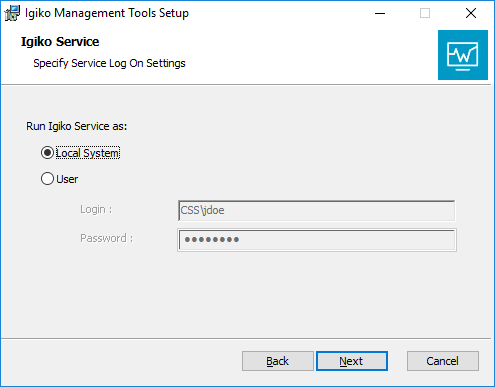This screenshot has width=495, height=387.
Task: Click the 'User' option label text
Action: (67, 179)
